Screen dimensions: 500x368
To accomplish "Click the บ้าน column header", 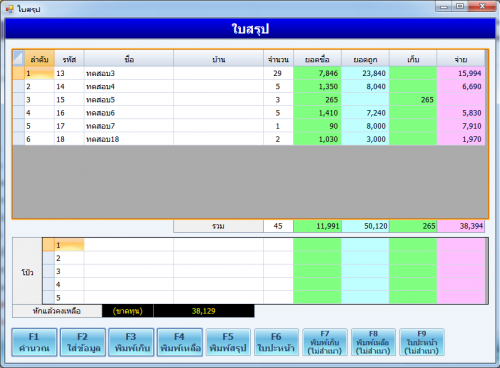I will tap(218, 59).
